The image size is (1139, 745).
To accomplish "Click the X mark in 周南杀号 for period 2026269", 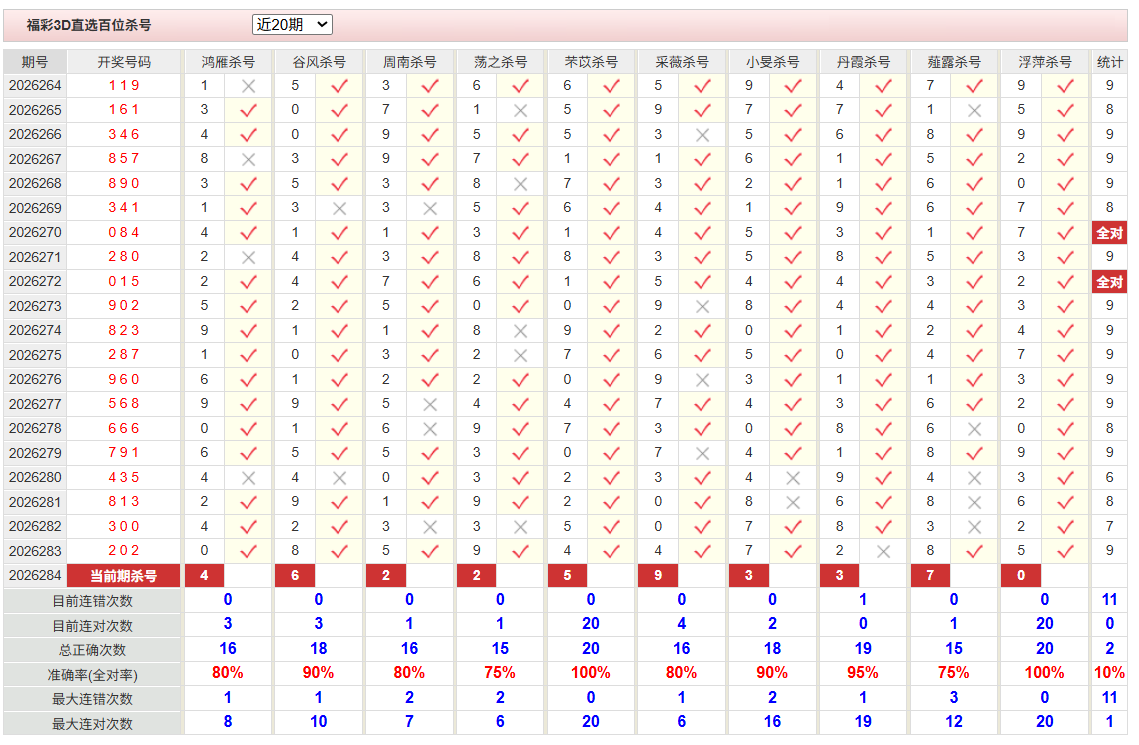I will 430,208.
